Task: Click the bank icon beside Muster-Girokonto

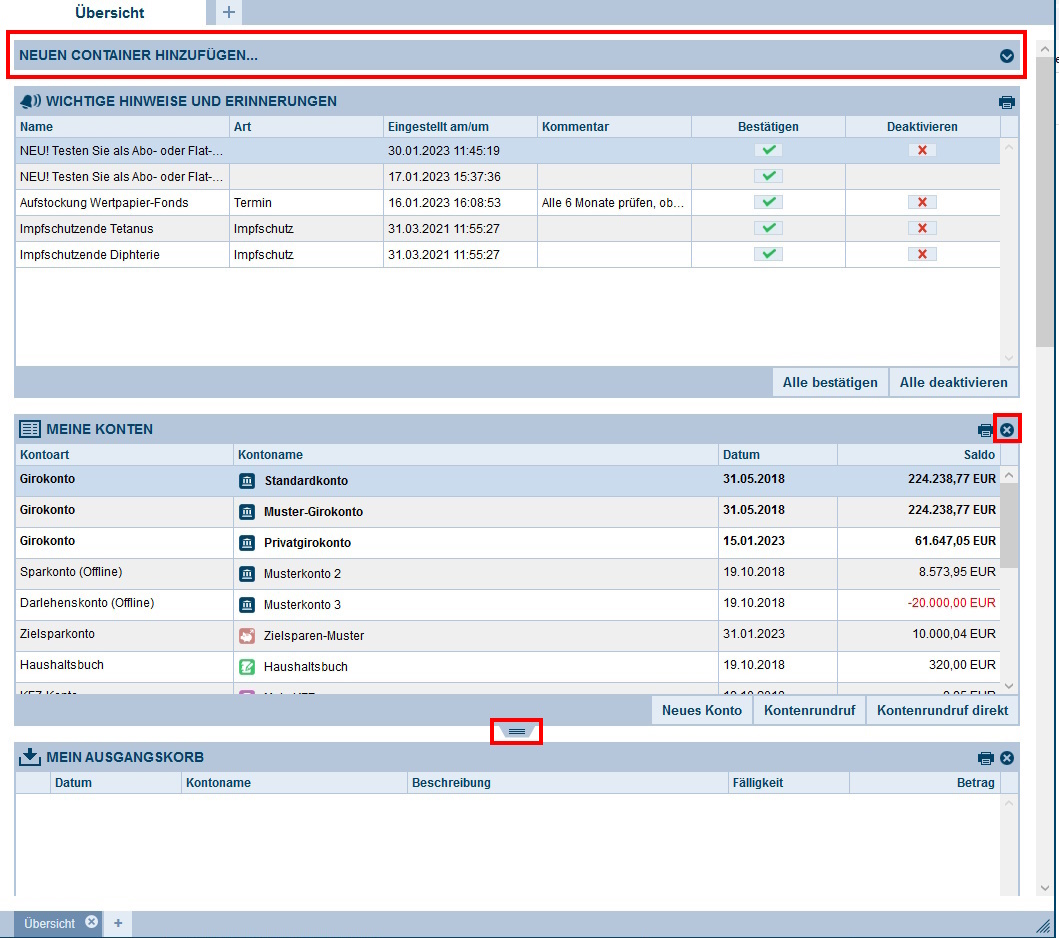Action: [x=247, y=512]
